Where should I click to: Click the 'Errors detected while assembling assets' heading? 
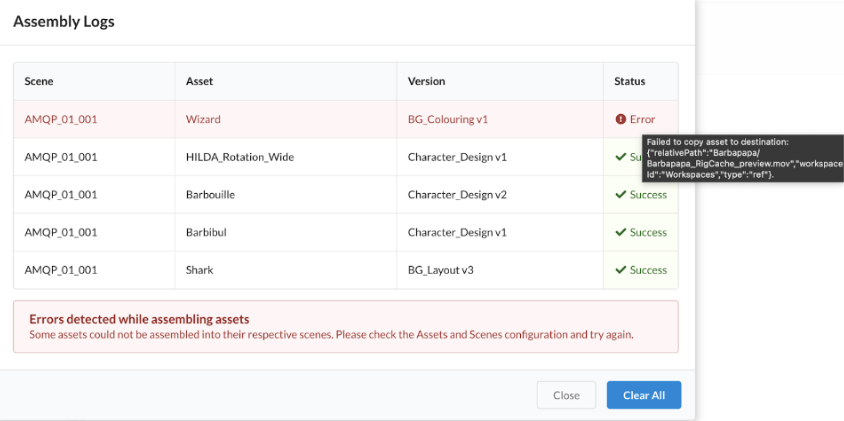139,319
